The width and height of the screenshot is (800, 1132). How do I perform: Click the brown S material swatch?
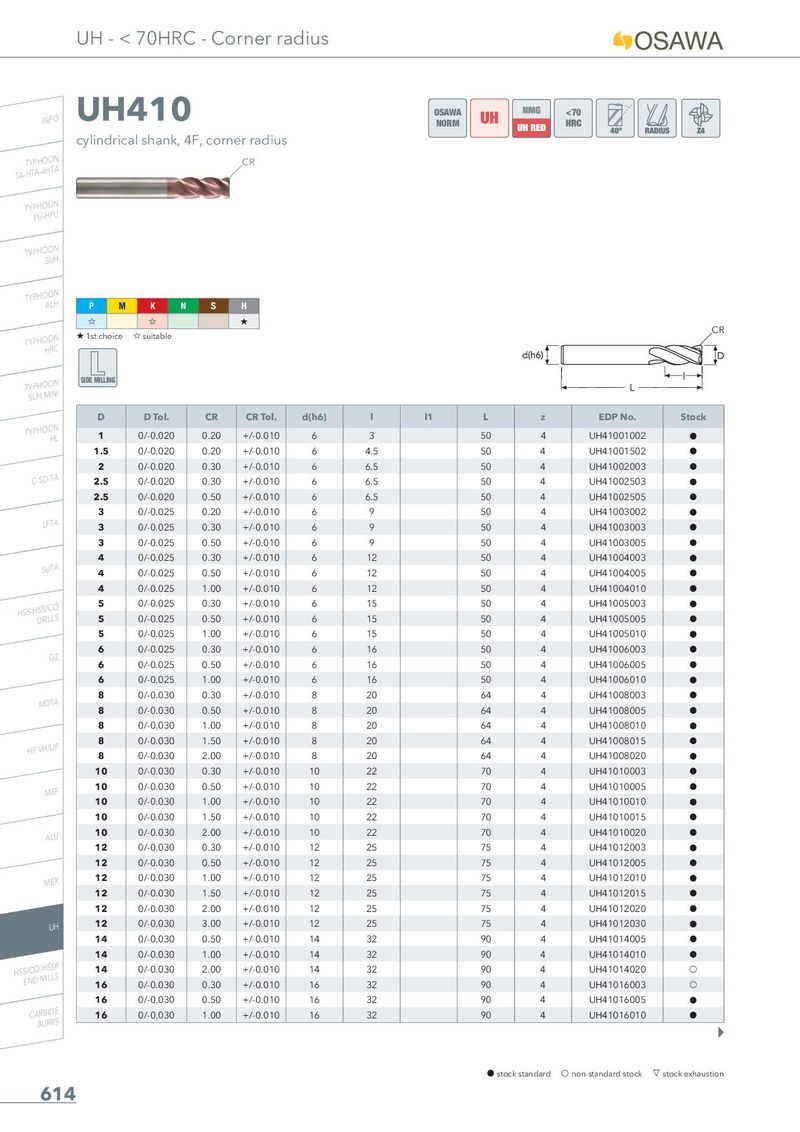click(213, 306)
